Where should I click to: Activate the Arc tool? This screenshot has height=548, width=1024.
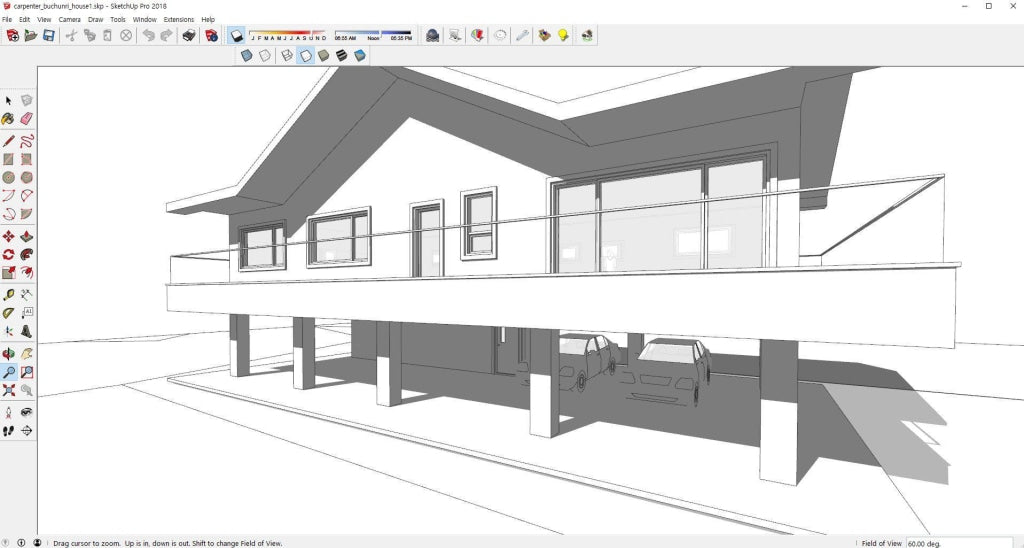pyautogui.click(x=8, y=195)
